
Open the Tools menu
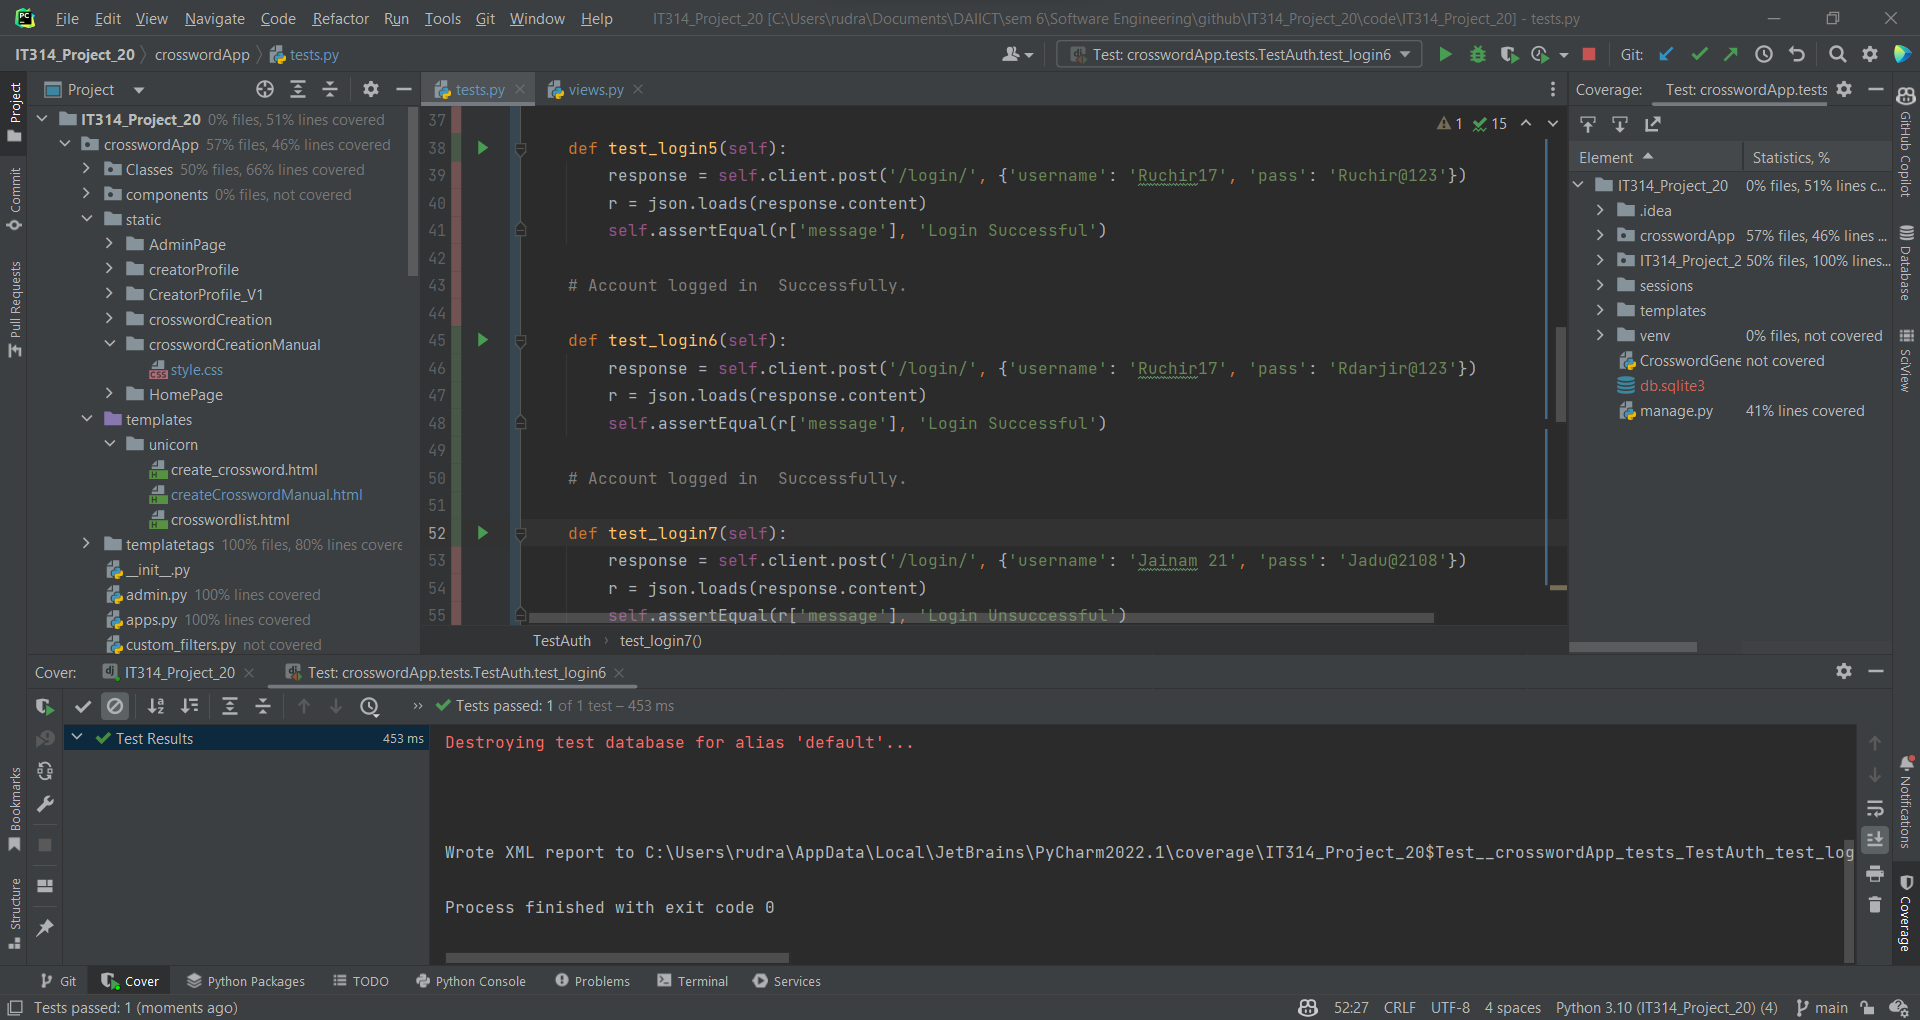442,18
